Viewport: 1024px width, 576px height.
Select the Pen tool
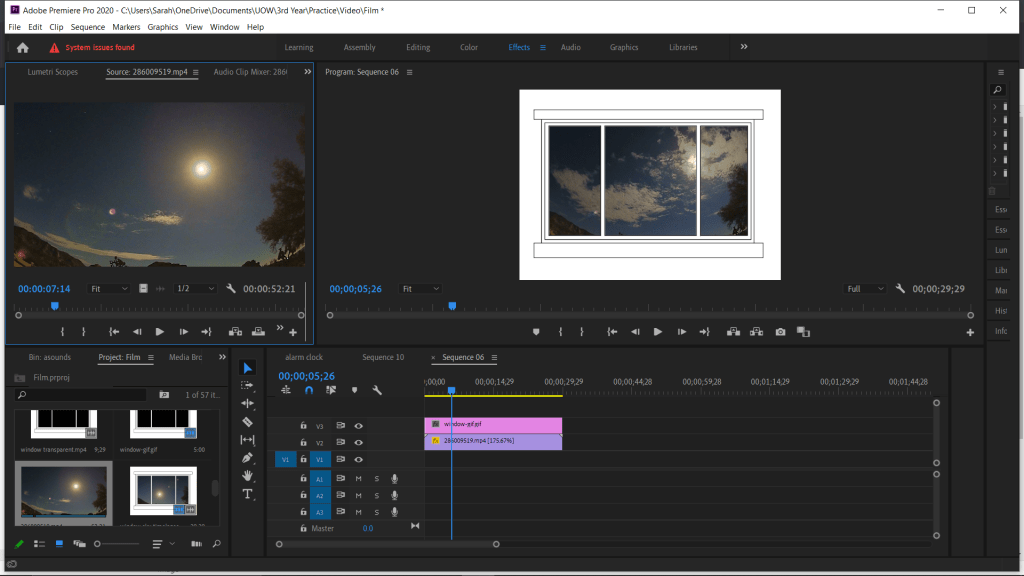248,458
